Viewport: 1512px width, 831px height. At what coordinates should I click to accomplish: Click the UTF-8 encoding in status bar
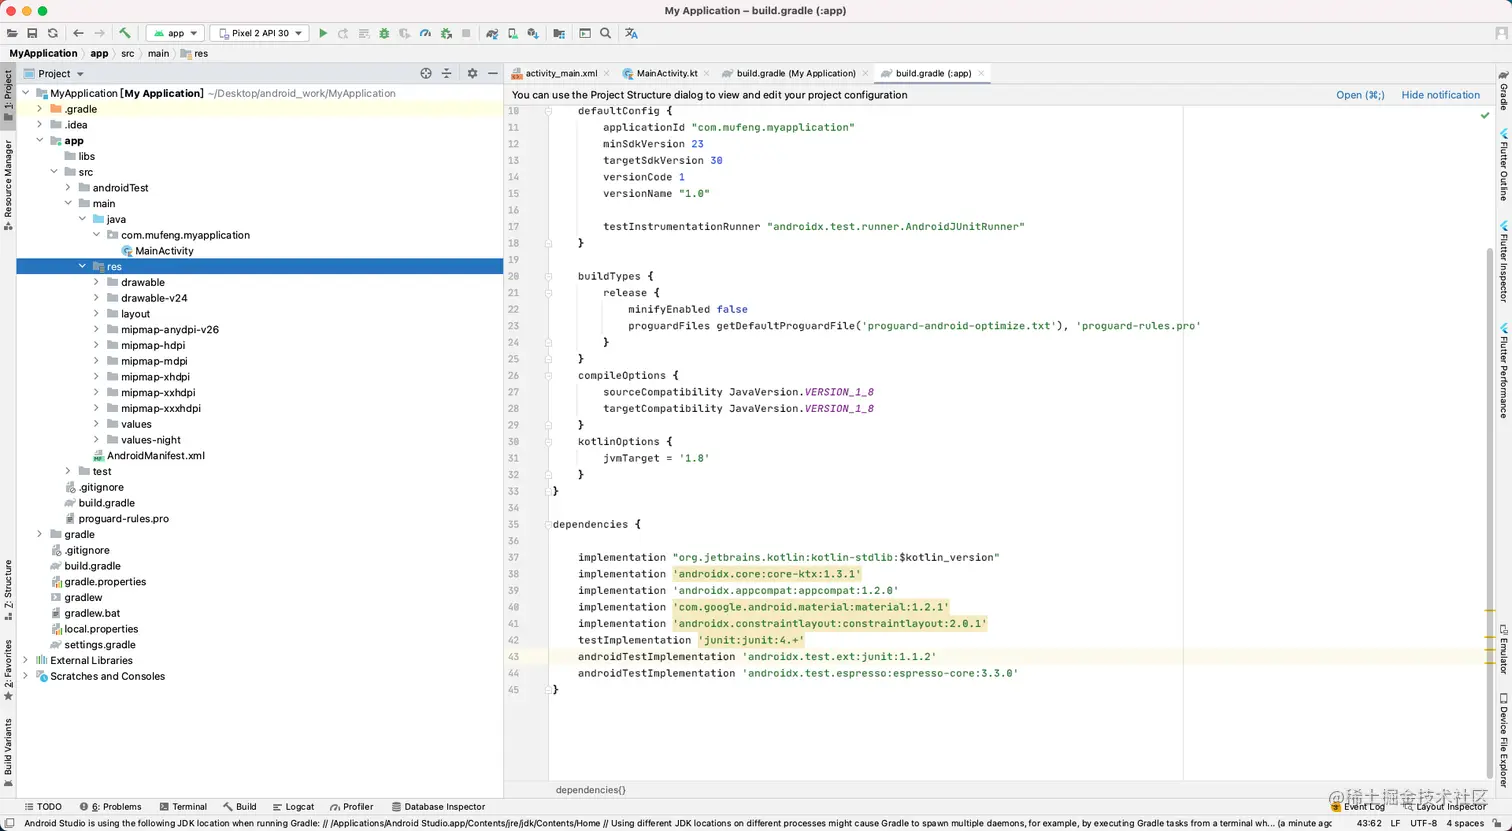1423,823
